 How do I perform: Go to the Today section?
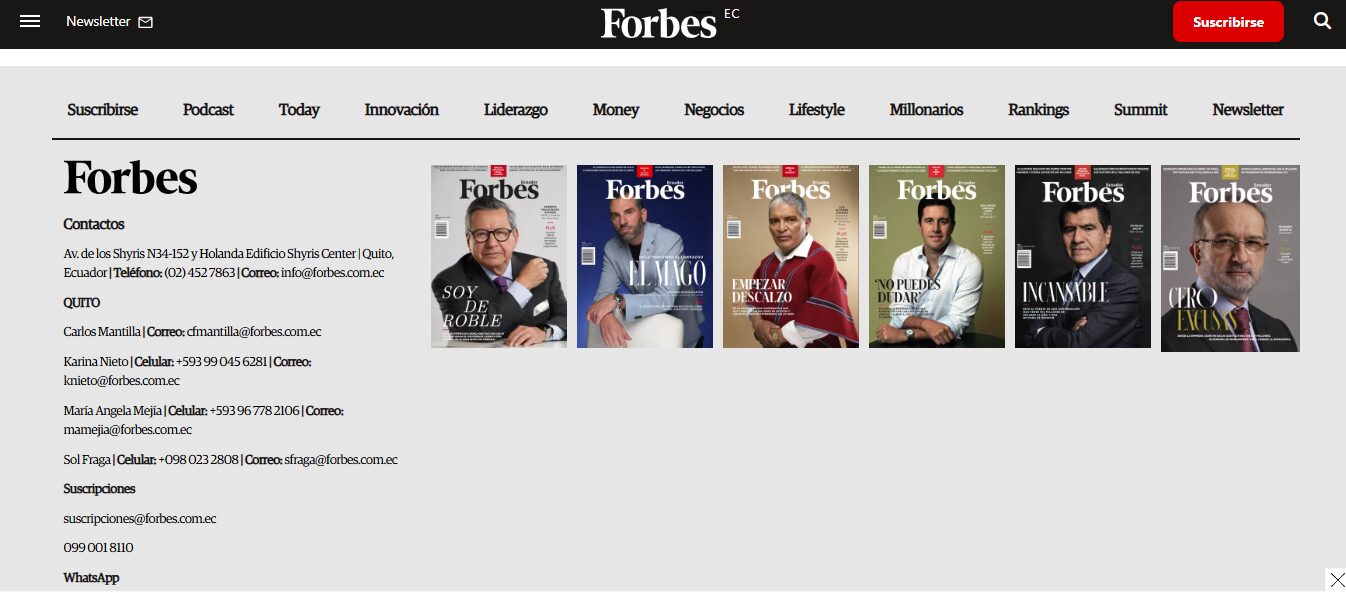pos(299,110)
